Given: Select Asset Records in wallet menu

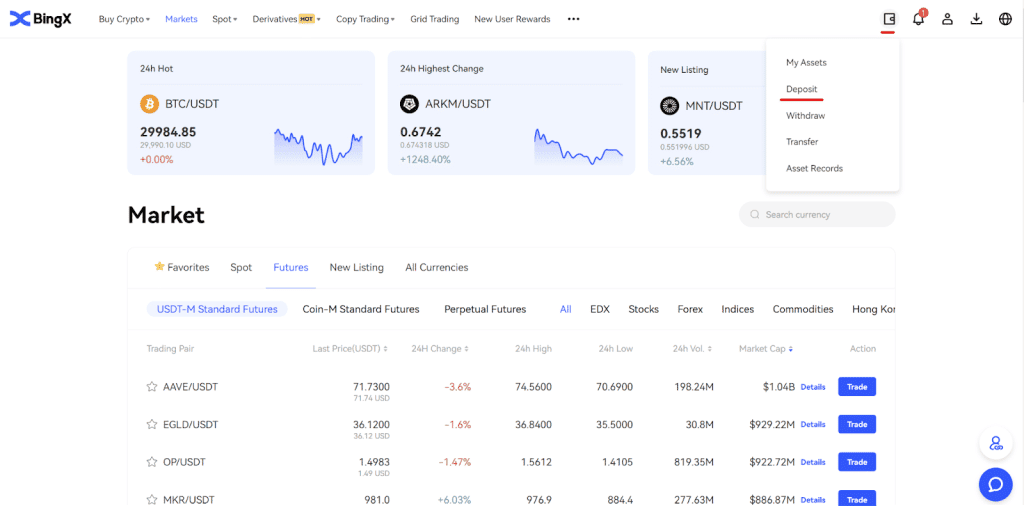Looking at the screenshot, I should (814, 168).
